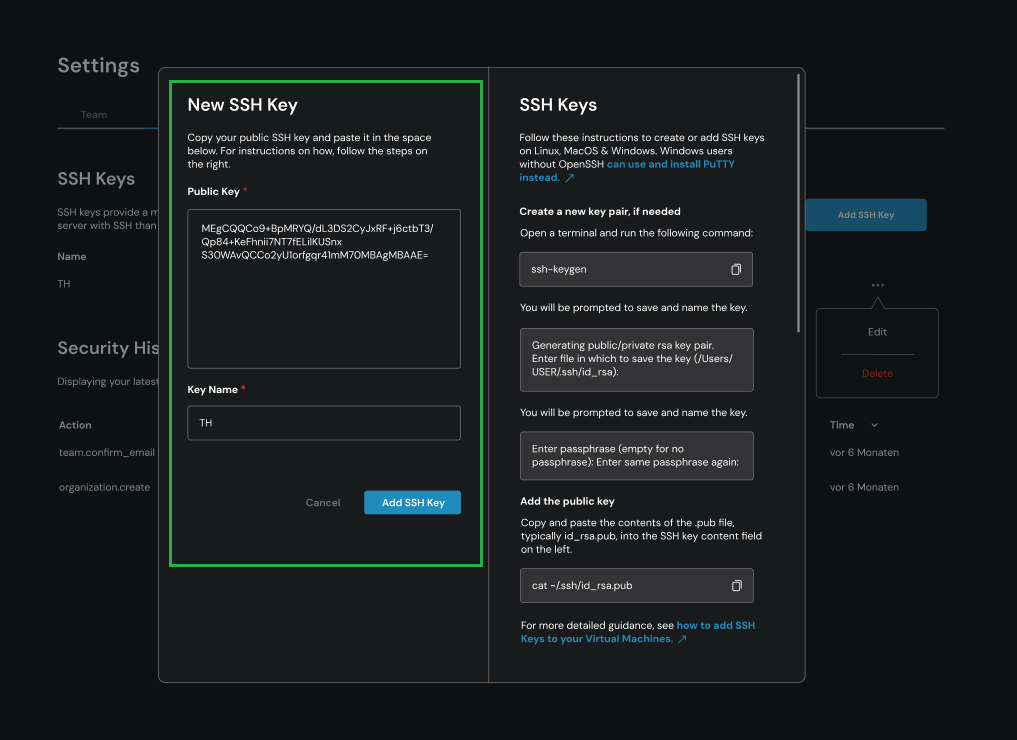The height and width of the screenshot is (740, 1017).
Task: Click the passphrase prompt code block
Action: point(636,456)
